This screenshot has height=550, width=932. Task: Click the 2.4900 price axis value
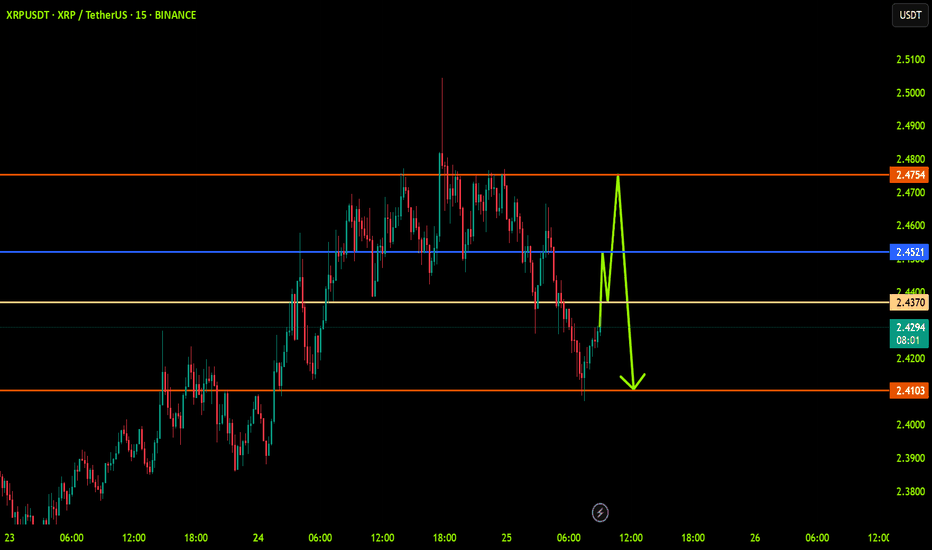click(911, 126)
